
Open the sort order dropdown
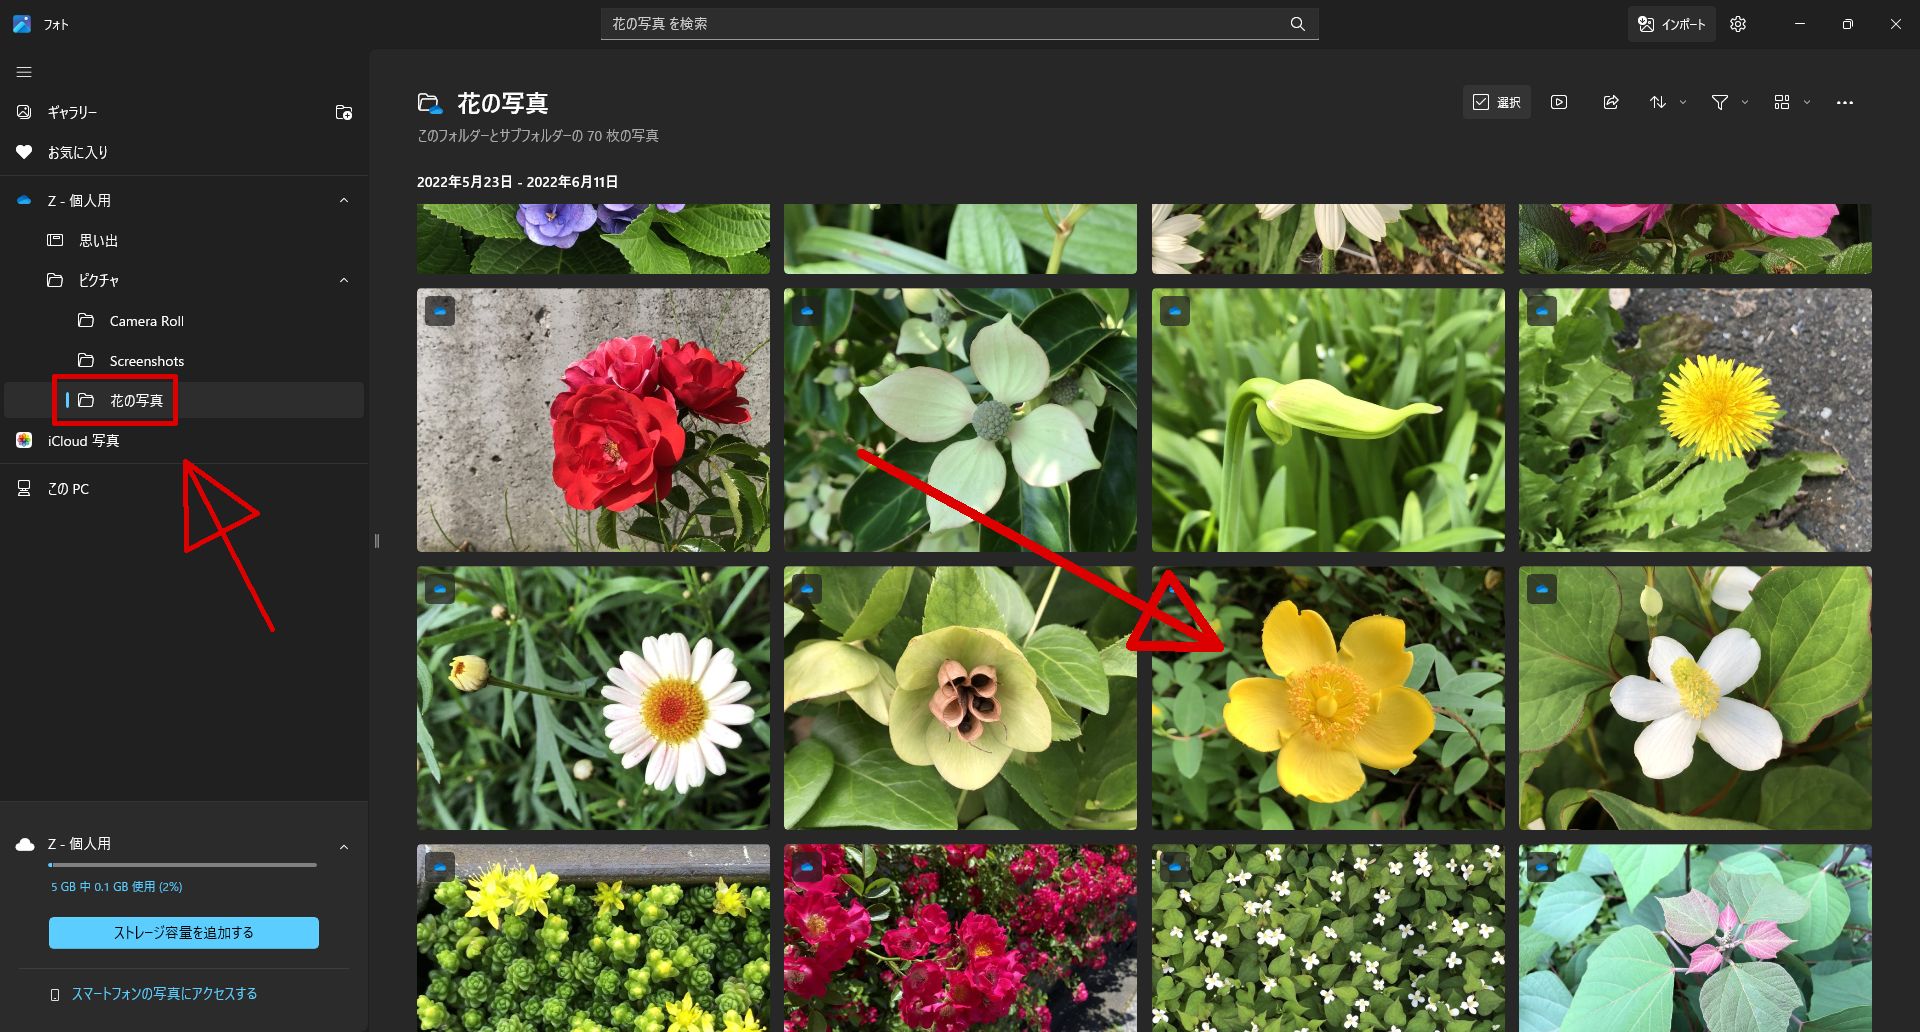tap(1667, 102)
